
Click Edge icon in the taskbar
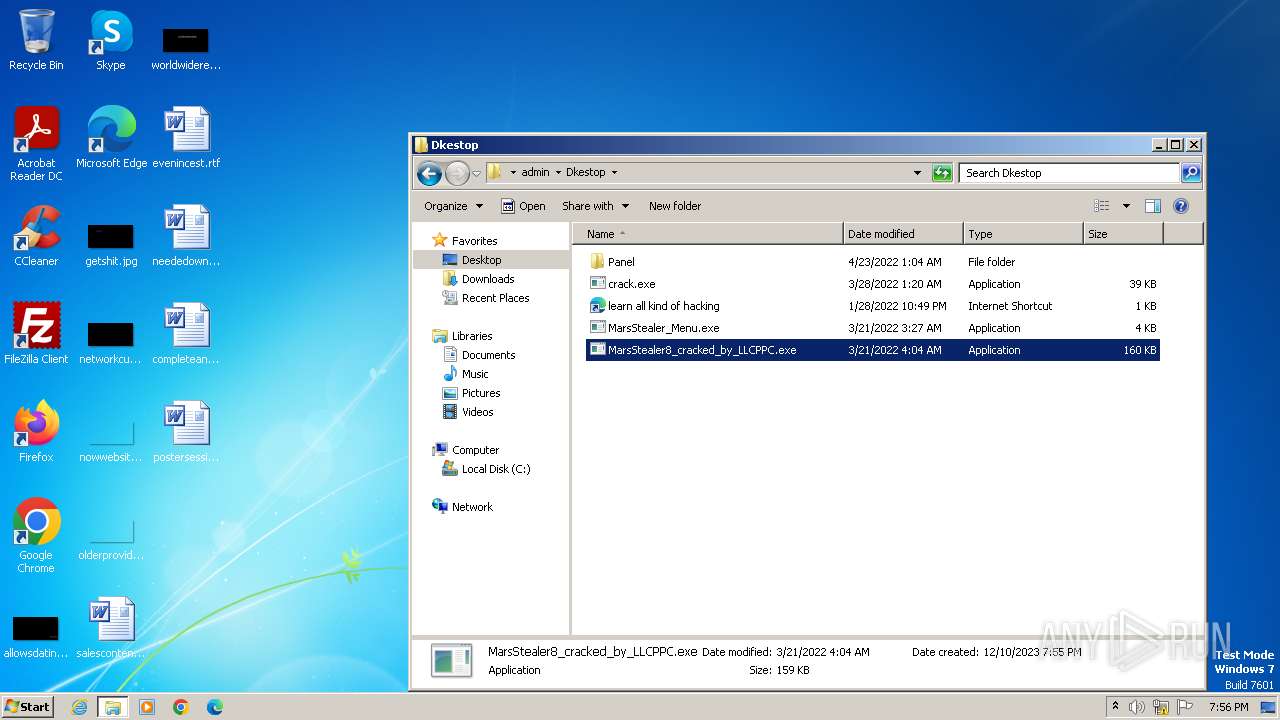pyautogui.click(x=215, y=707)
